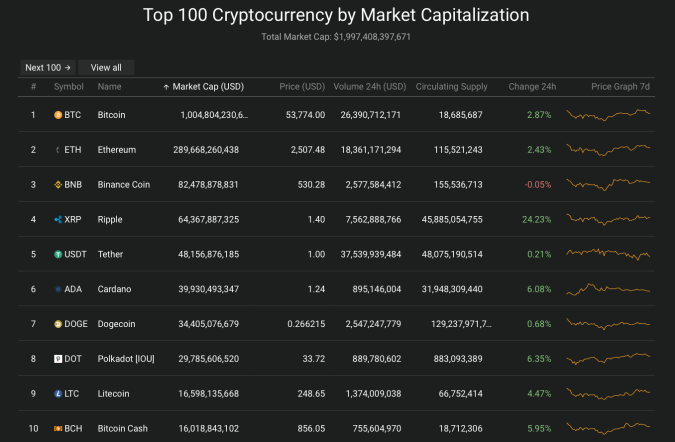This screenshot has height=442, width=675.
Task: Open Polkadot's 7-day price graph
Action: pos(608,359)
